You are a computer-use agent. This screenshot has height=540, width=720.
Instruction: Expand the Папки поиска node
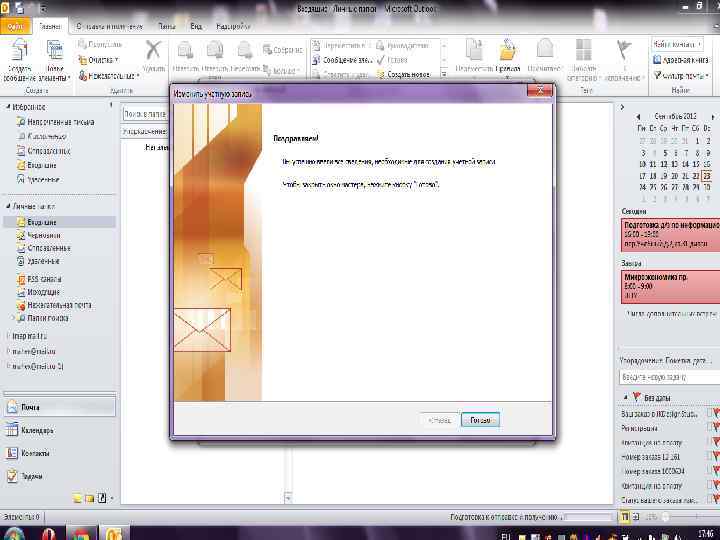click(x=12, y=318)
